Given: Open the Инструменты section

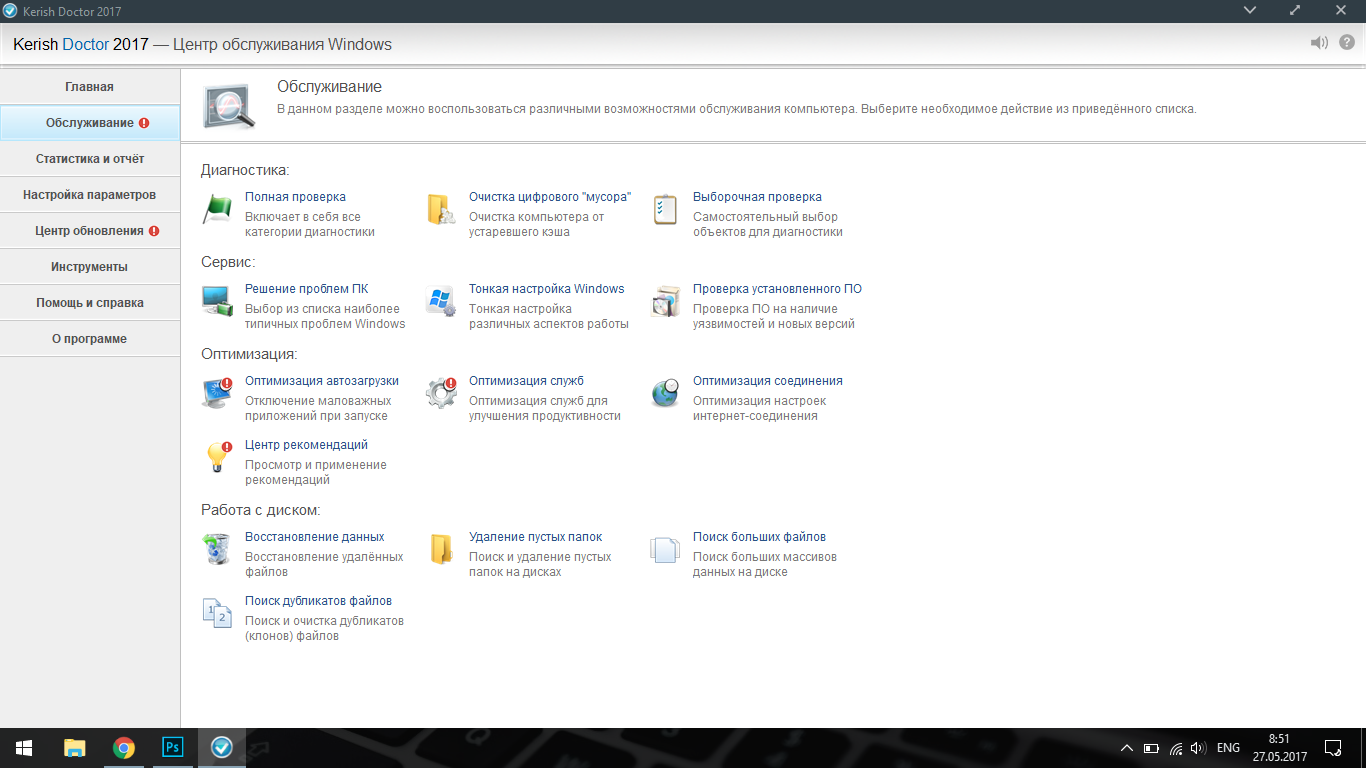Looking at the screenshot, I should [90, 267].
